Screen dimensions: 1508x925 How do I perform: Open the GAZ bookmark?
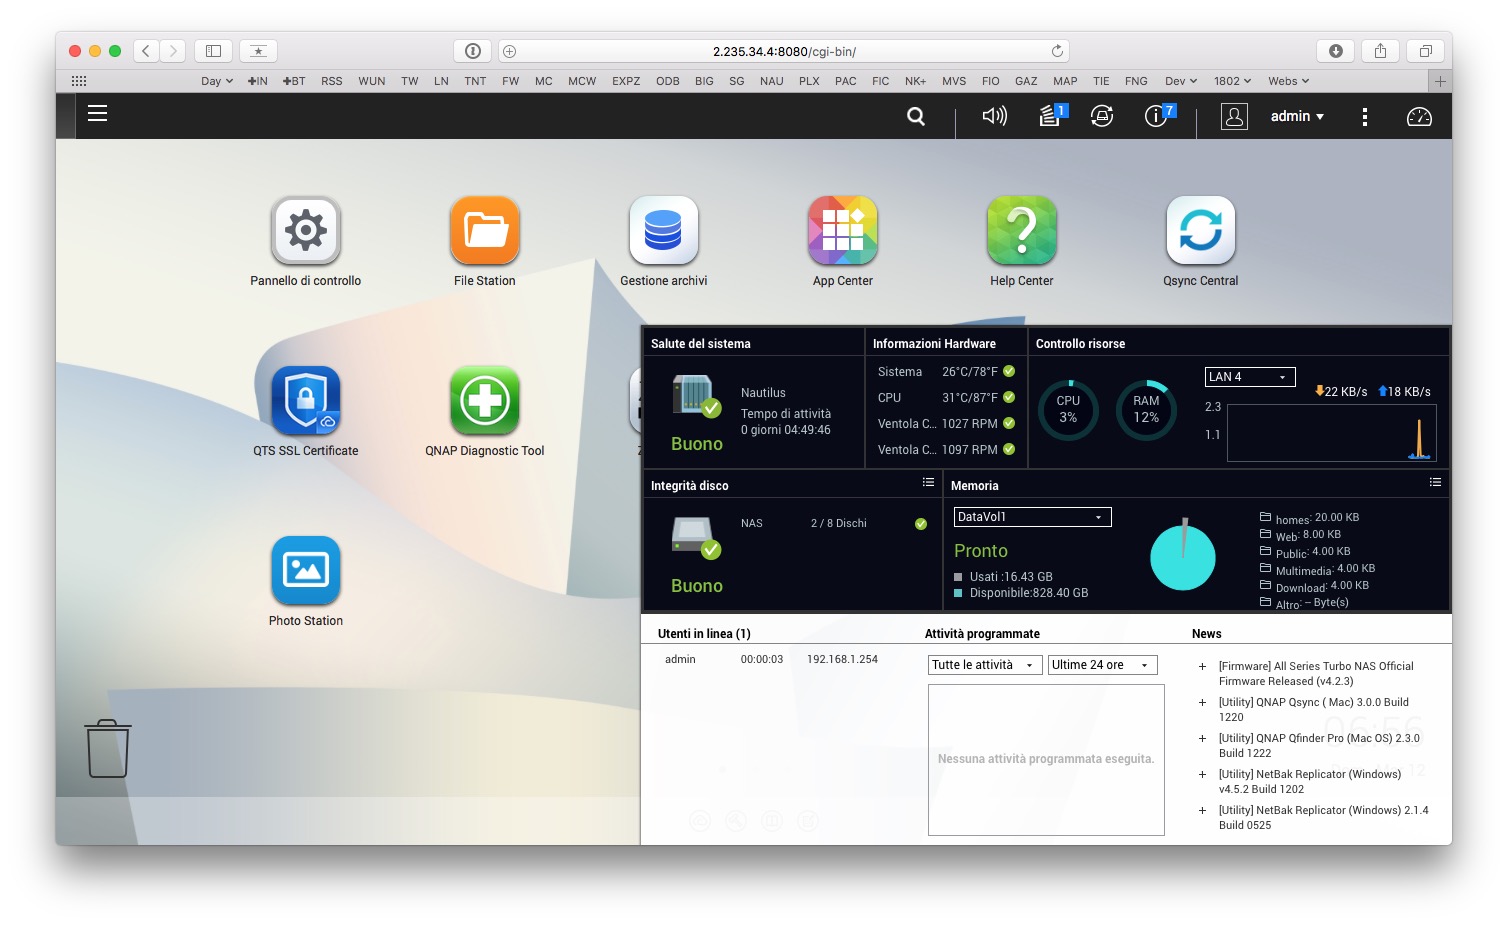tap(1026, 81)
